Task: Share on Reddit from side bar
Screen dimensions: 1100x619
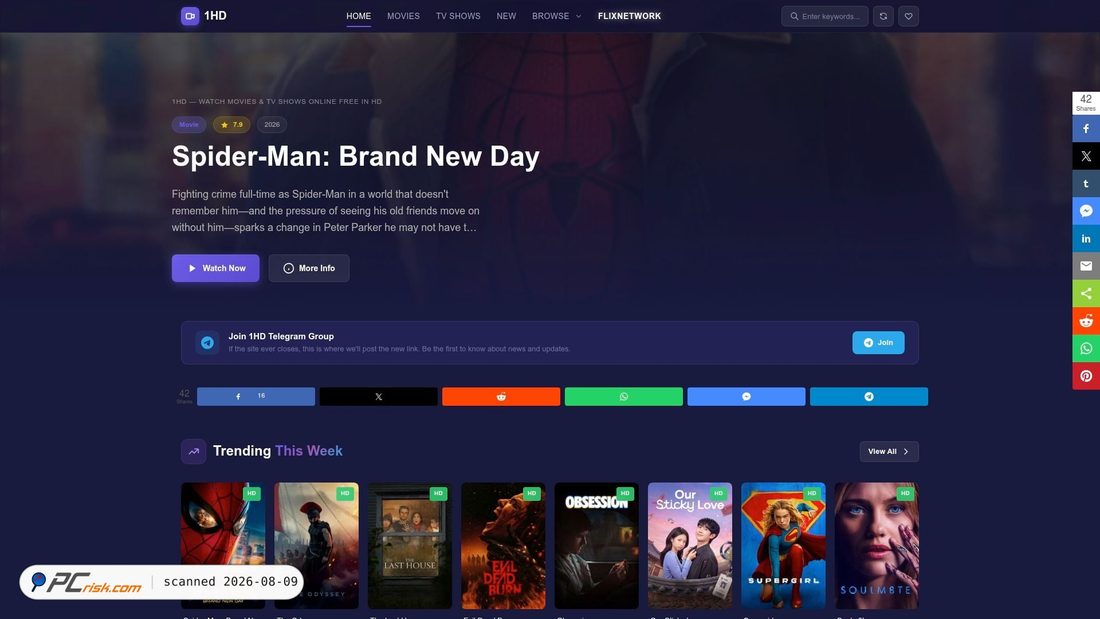Action: click(x=1086, y=321)
